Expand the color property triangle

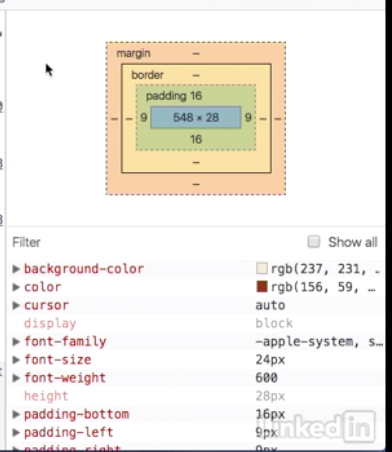(16, 287)
